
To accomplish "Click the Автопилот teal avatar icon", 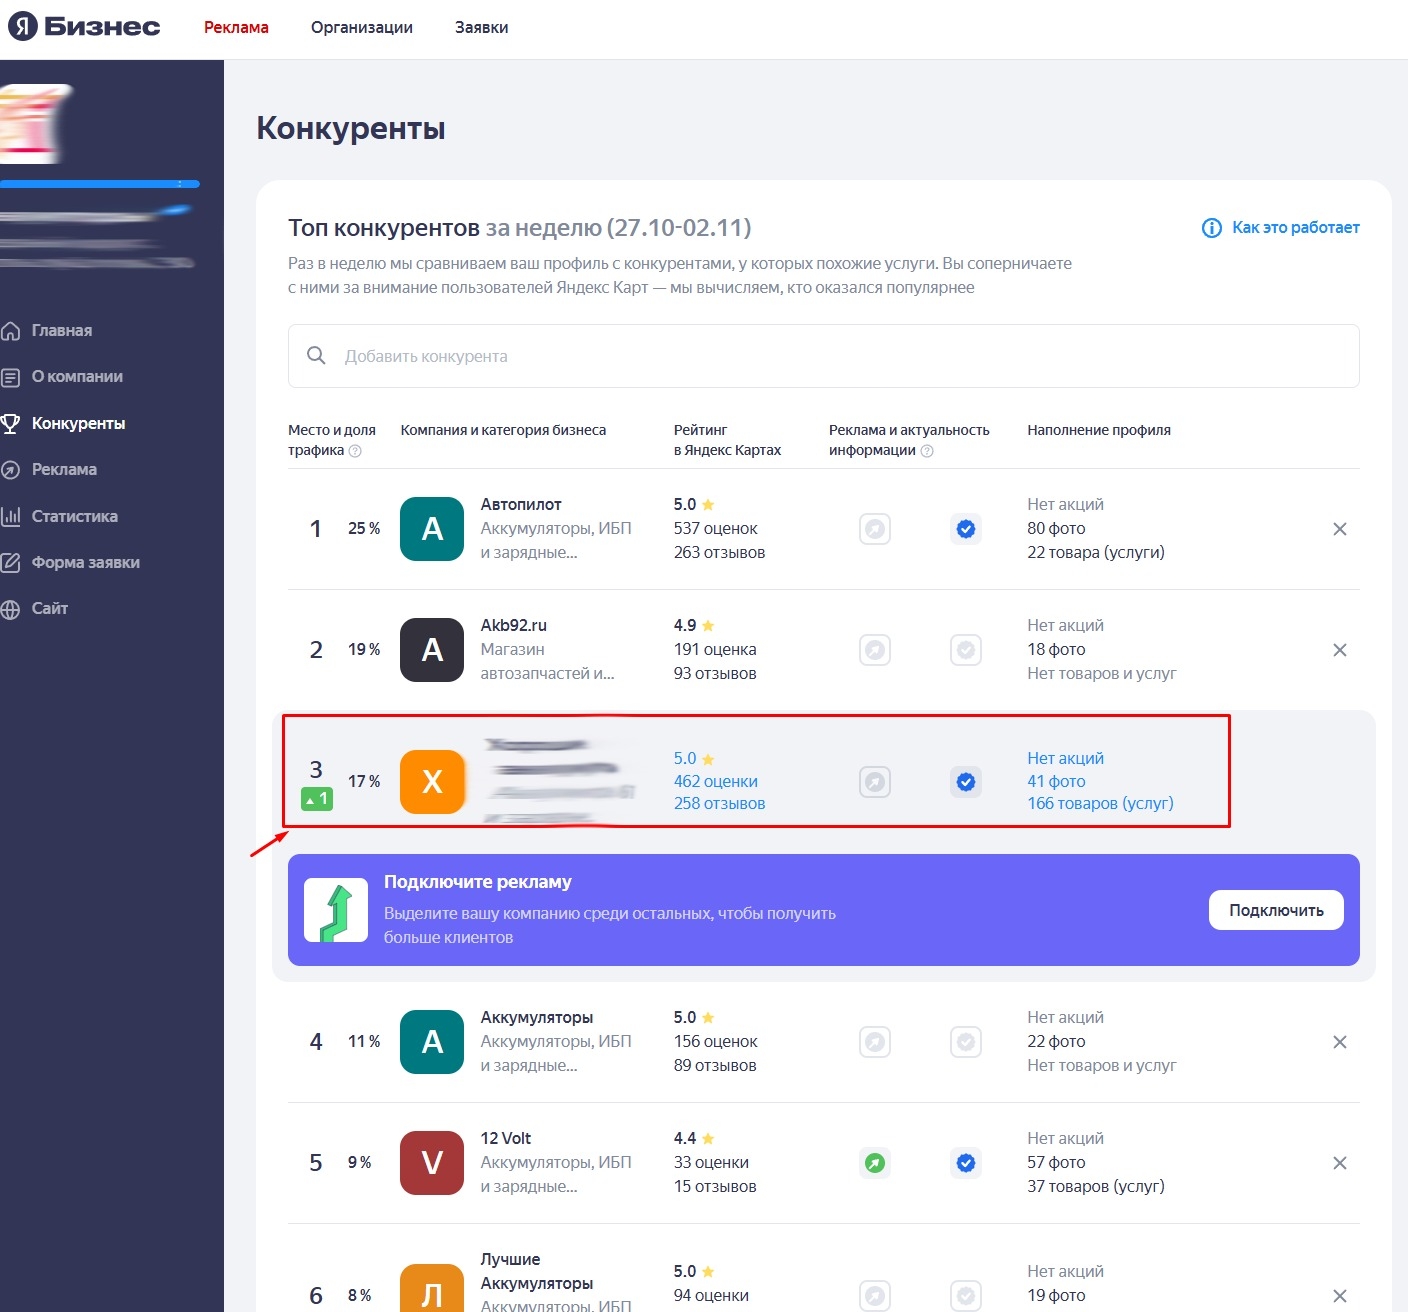I will coord(432,529).
